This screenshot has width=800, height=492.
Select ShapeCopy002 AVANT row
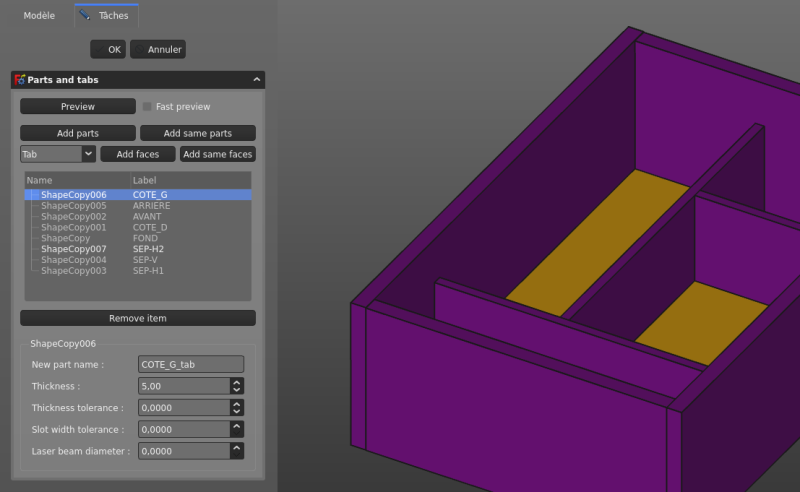[138, 216]
